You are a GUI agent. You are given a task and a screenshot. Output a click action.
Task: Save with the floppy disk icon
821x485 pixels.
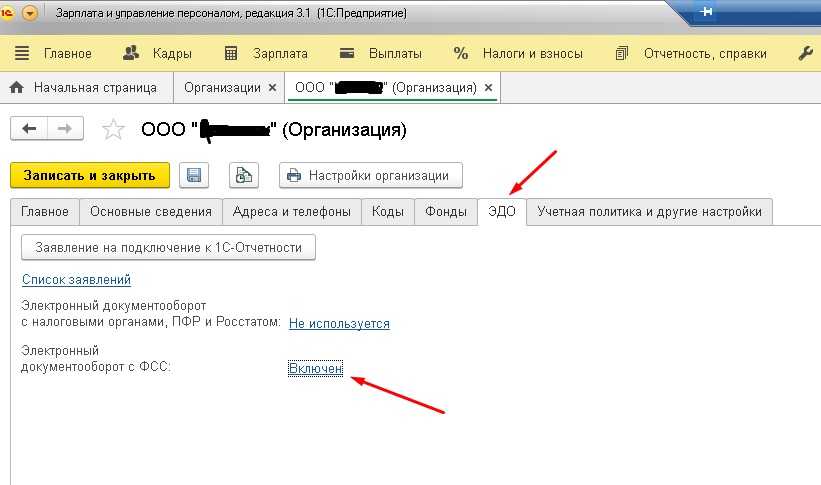(194, 175)
